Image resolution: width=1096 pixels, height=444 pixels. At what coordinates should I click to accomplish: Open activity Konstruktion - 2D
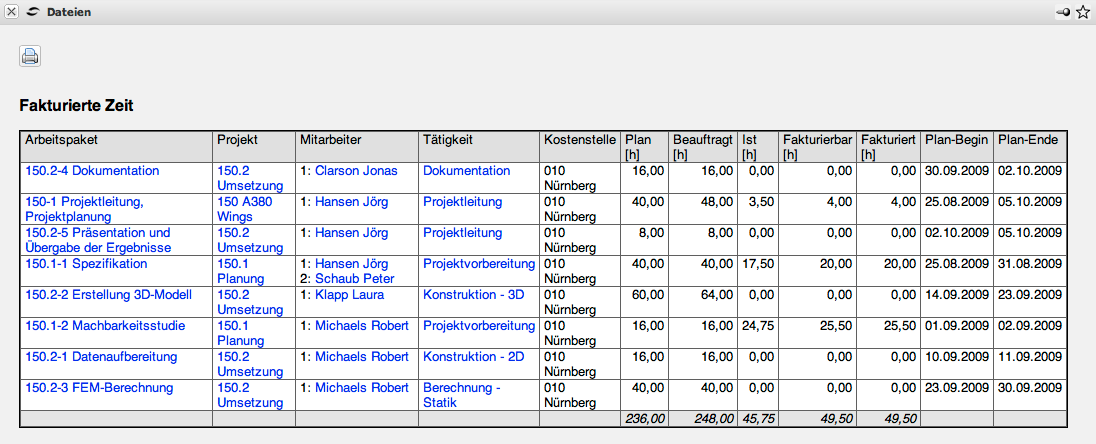[x=473, y=357]
